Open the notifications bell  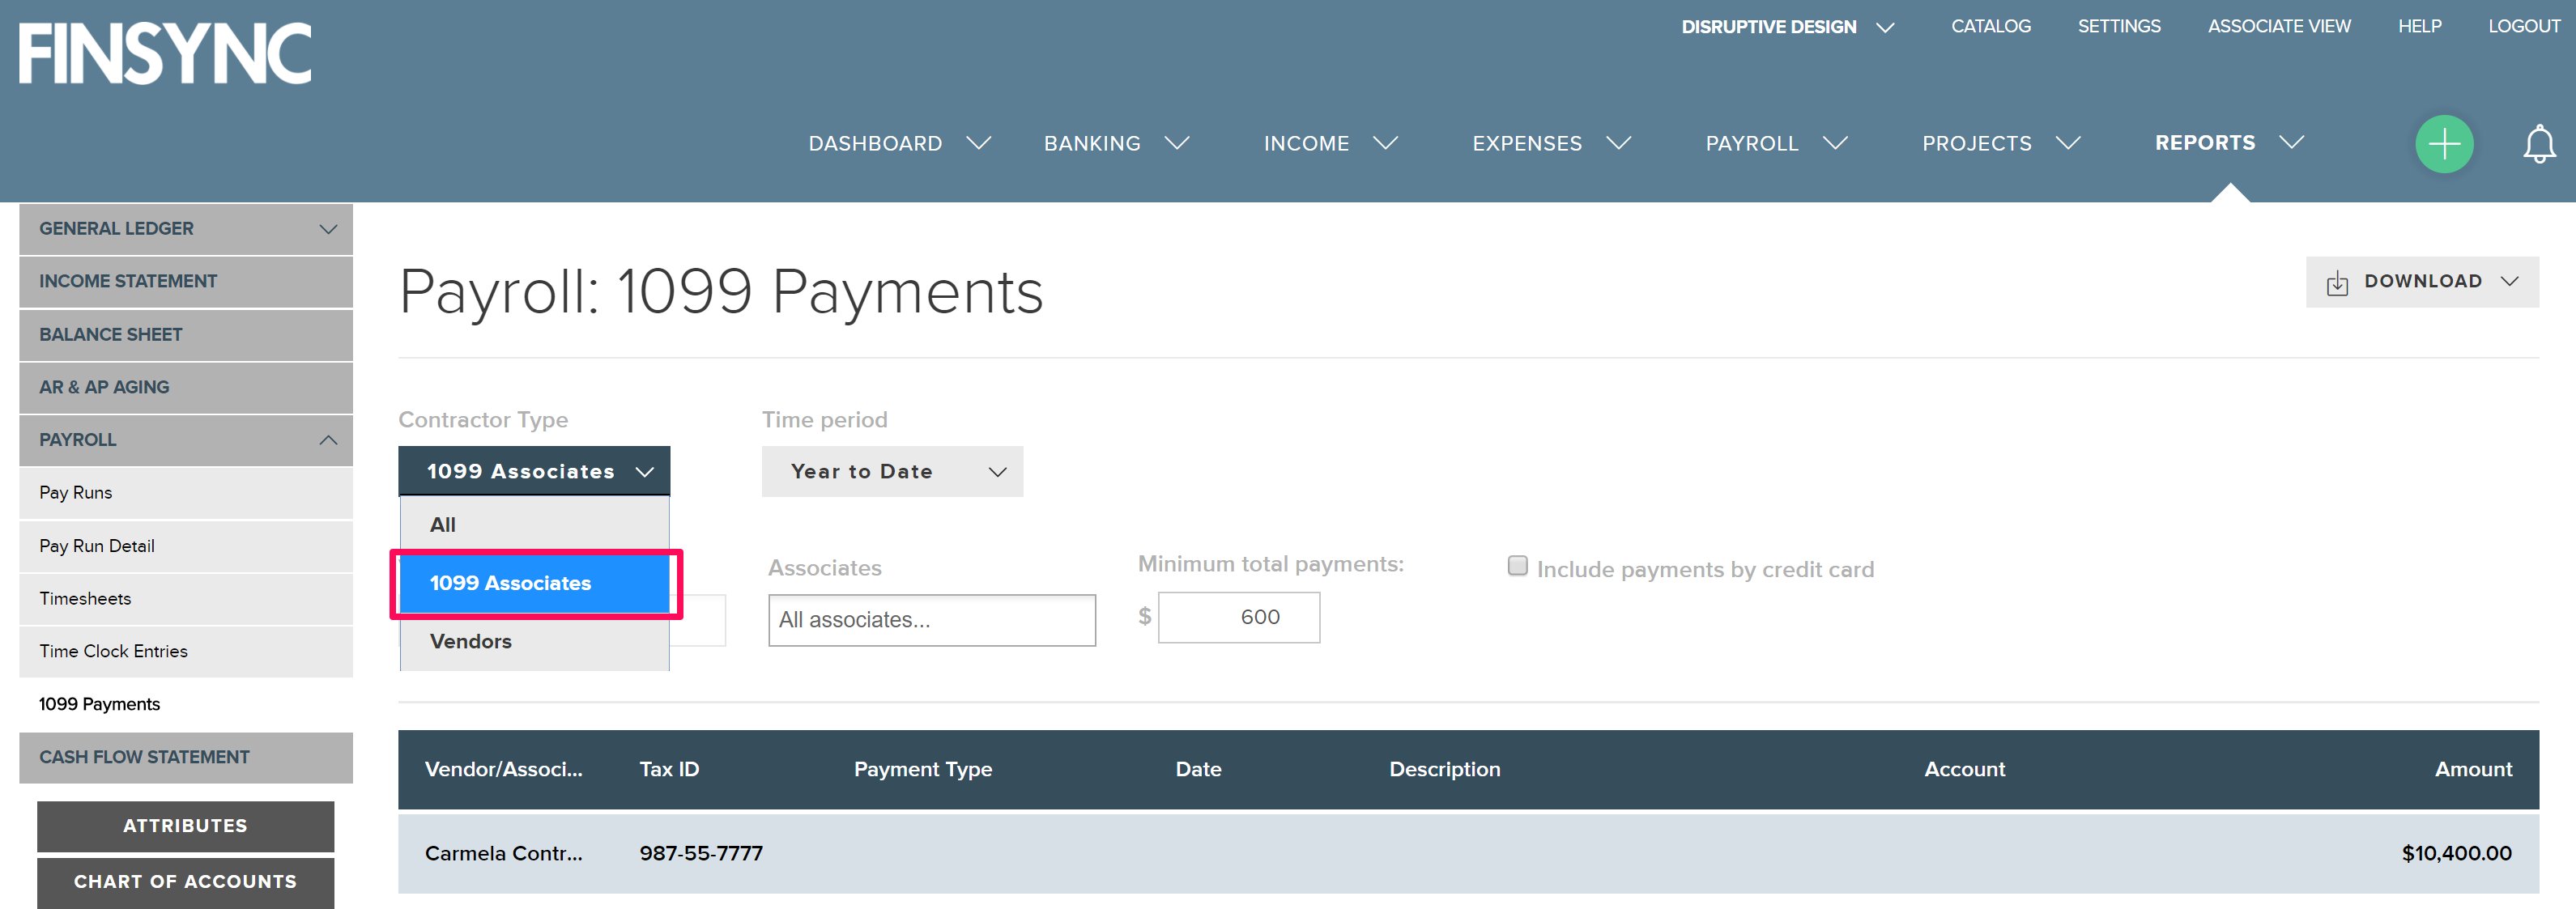2538,144
